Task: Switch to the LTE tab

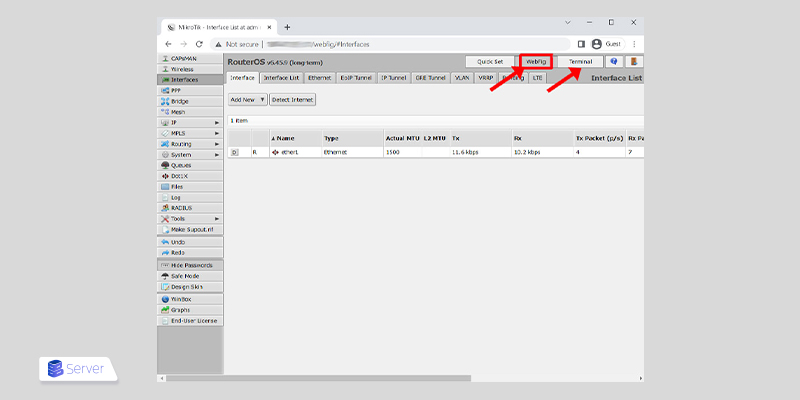Action: click(x=537, y=78)
